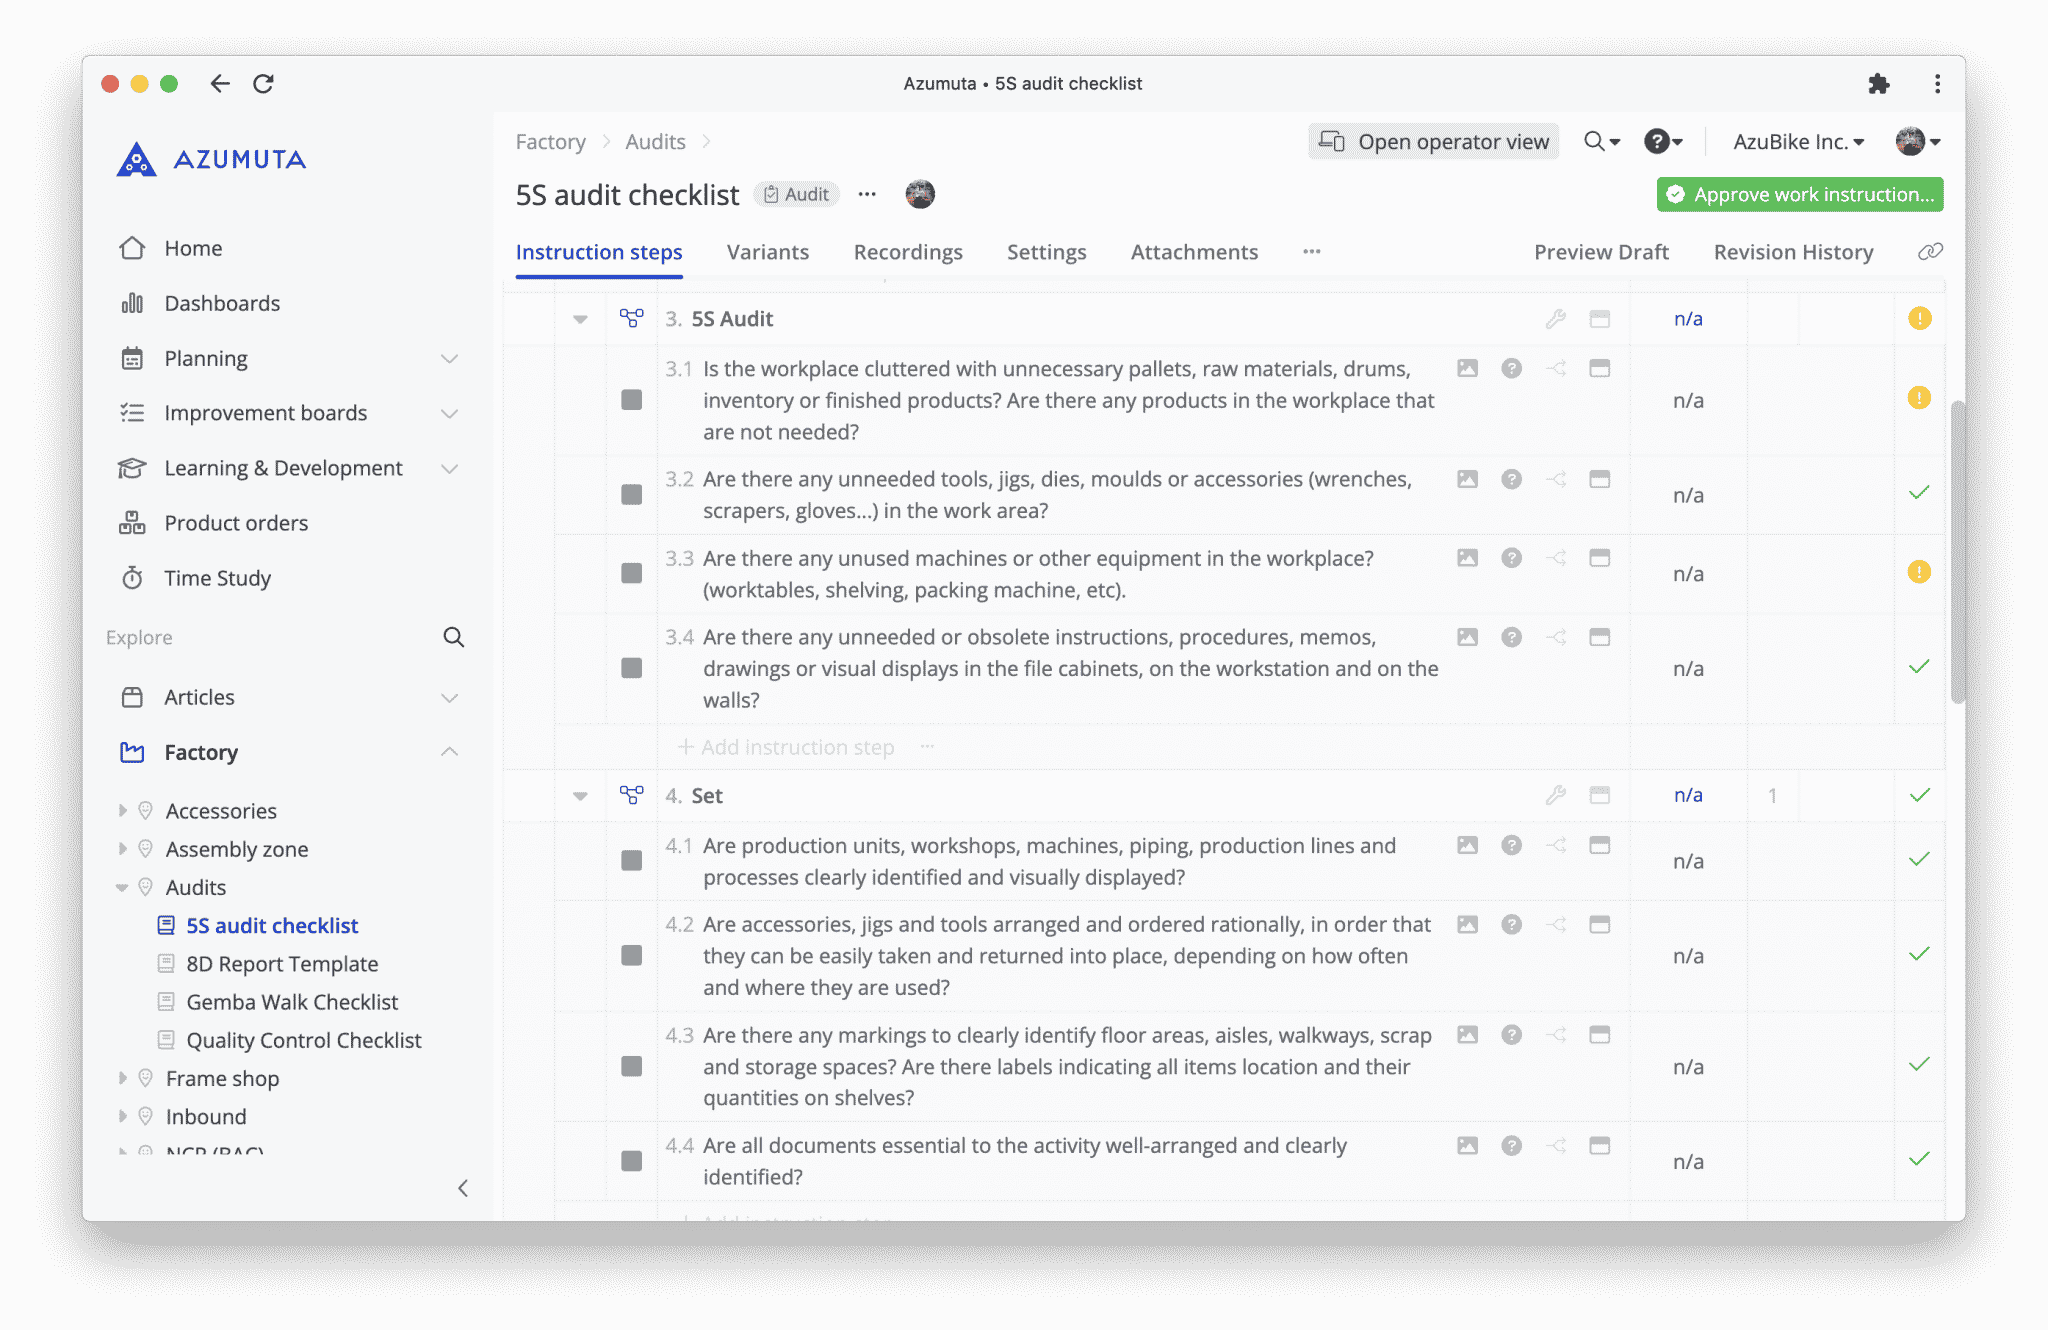Open the AzuBike Inc. dropdown

click(x=1797, y=141)
